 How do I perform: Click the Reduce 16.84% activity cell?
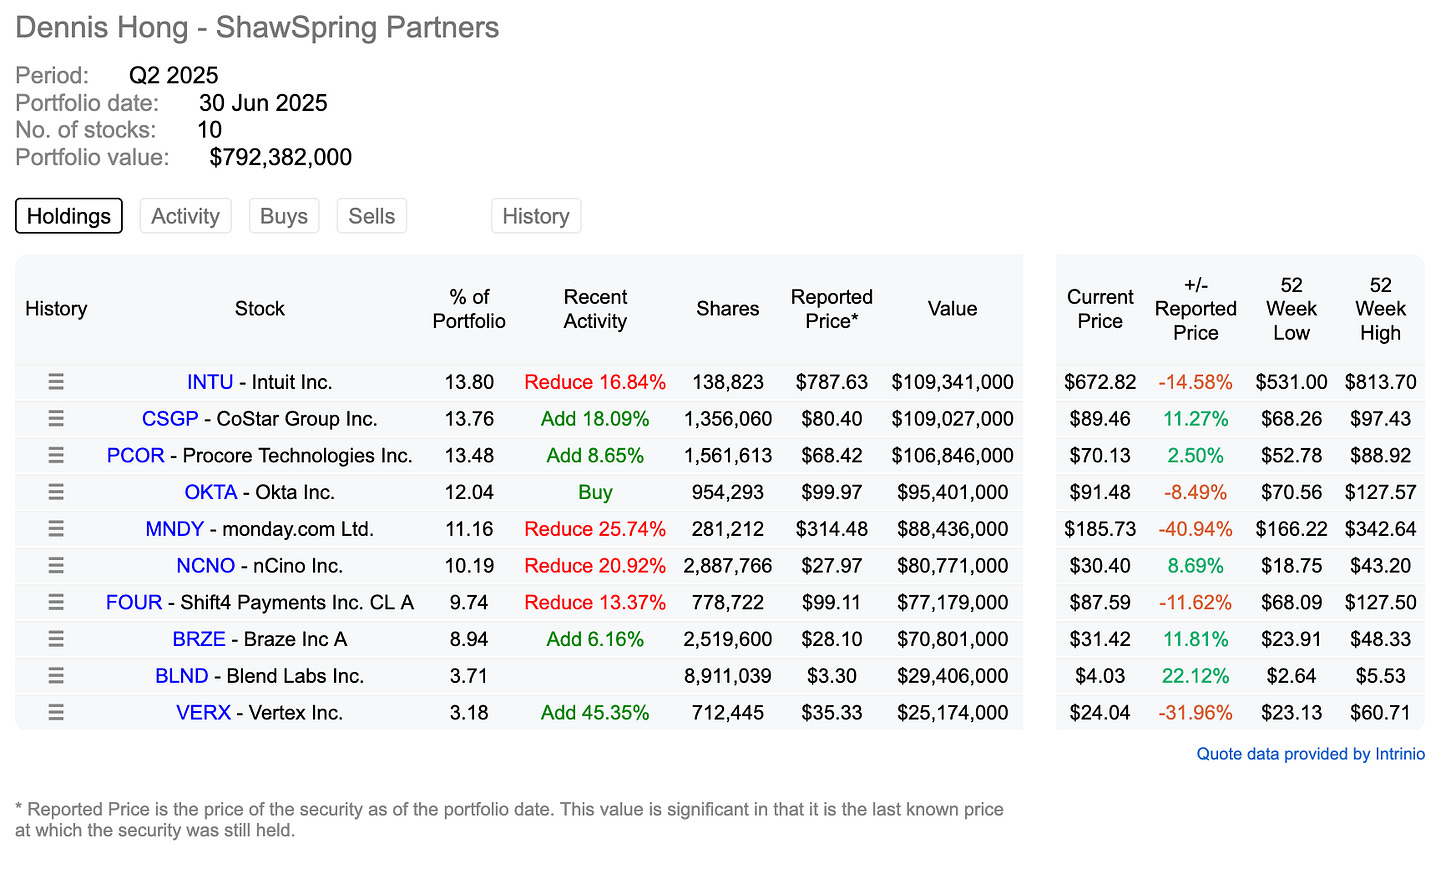(595, 382)
